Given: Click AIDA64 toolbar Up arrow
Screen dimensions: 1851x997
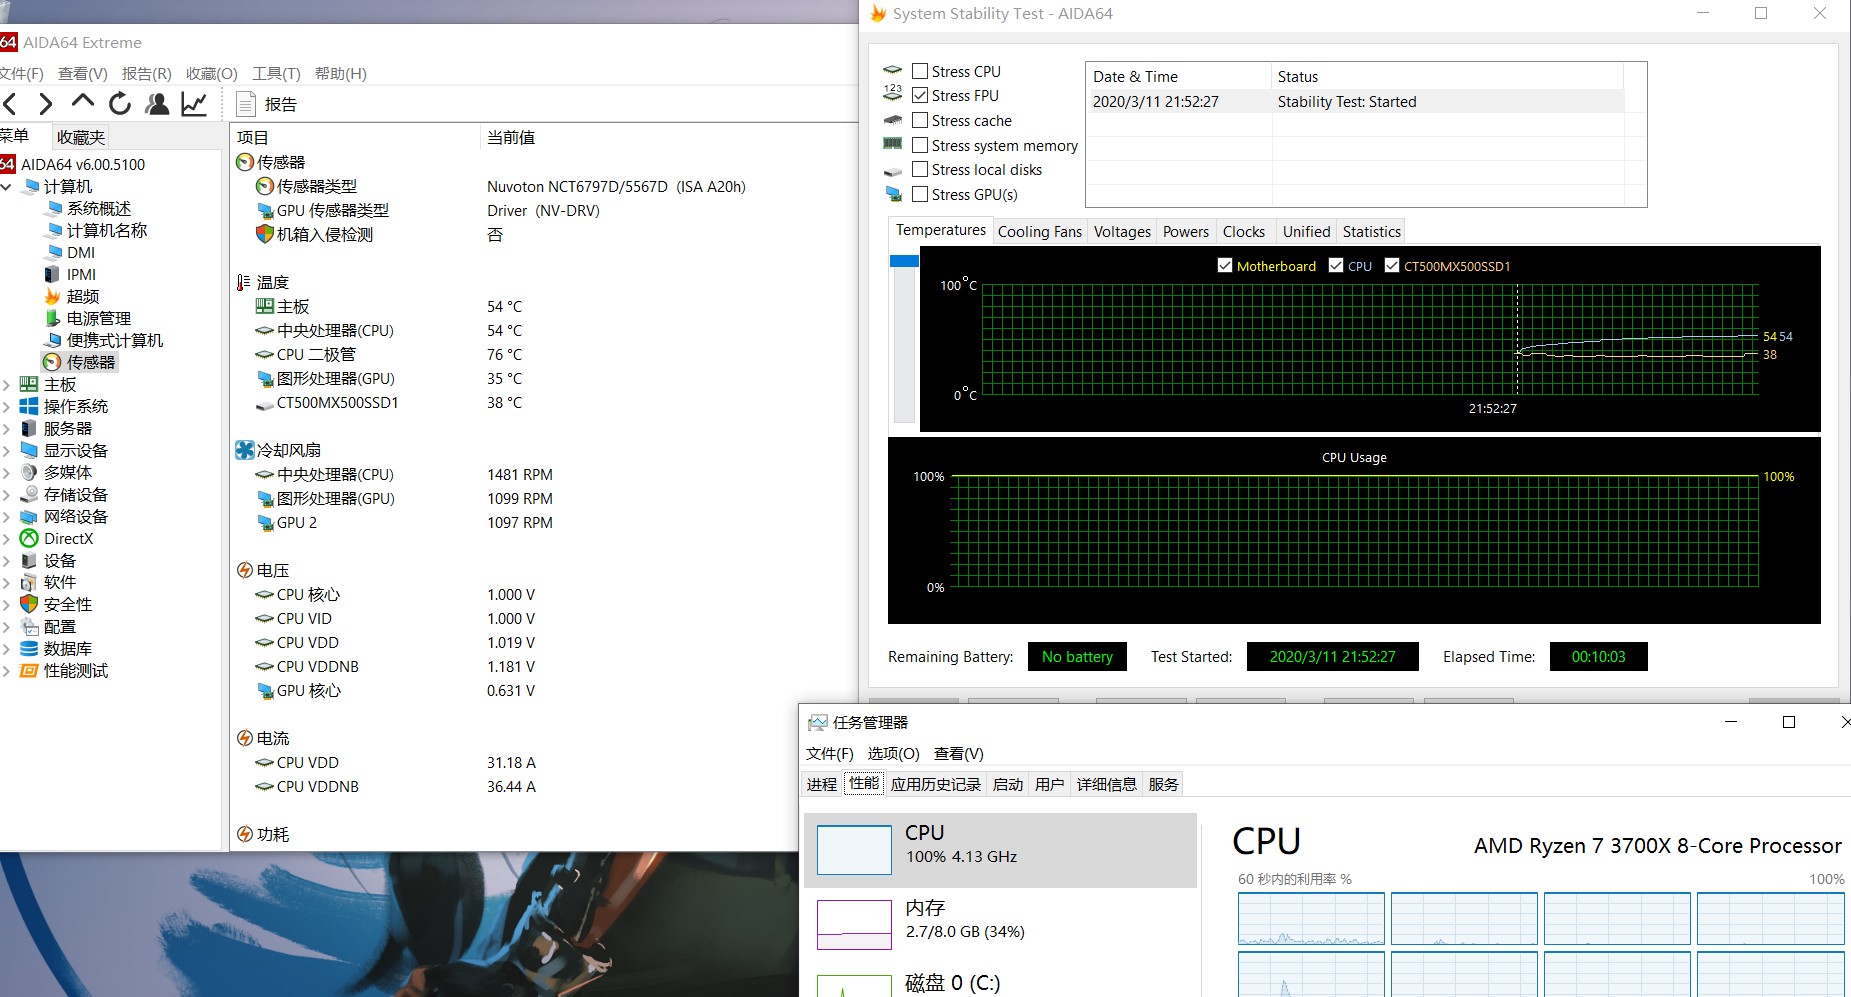Looking at the screenshot, I should [83, 102].
